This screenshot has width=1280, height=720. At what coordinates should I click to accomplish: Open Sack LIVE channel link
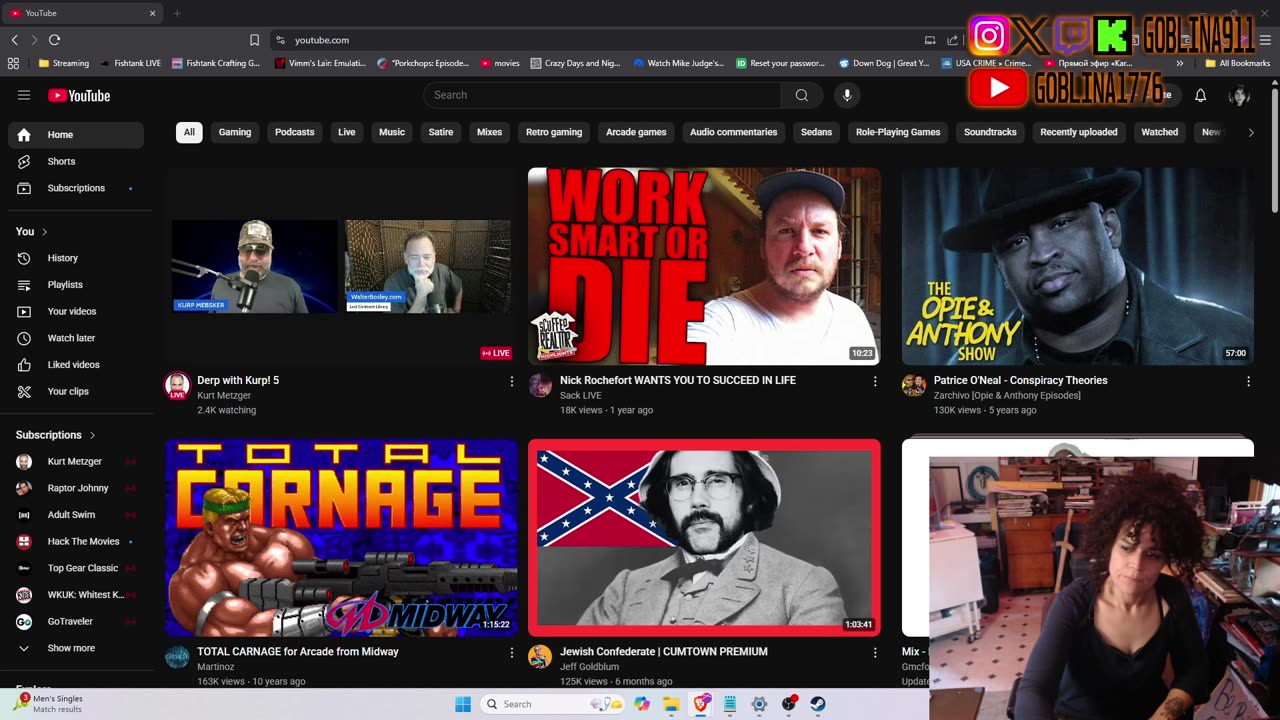point(581,396)
